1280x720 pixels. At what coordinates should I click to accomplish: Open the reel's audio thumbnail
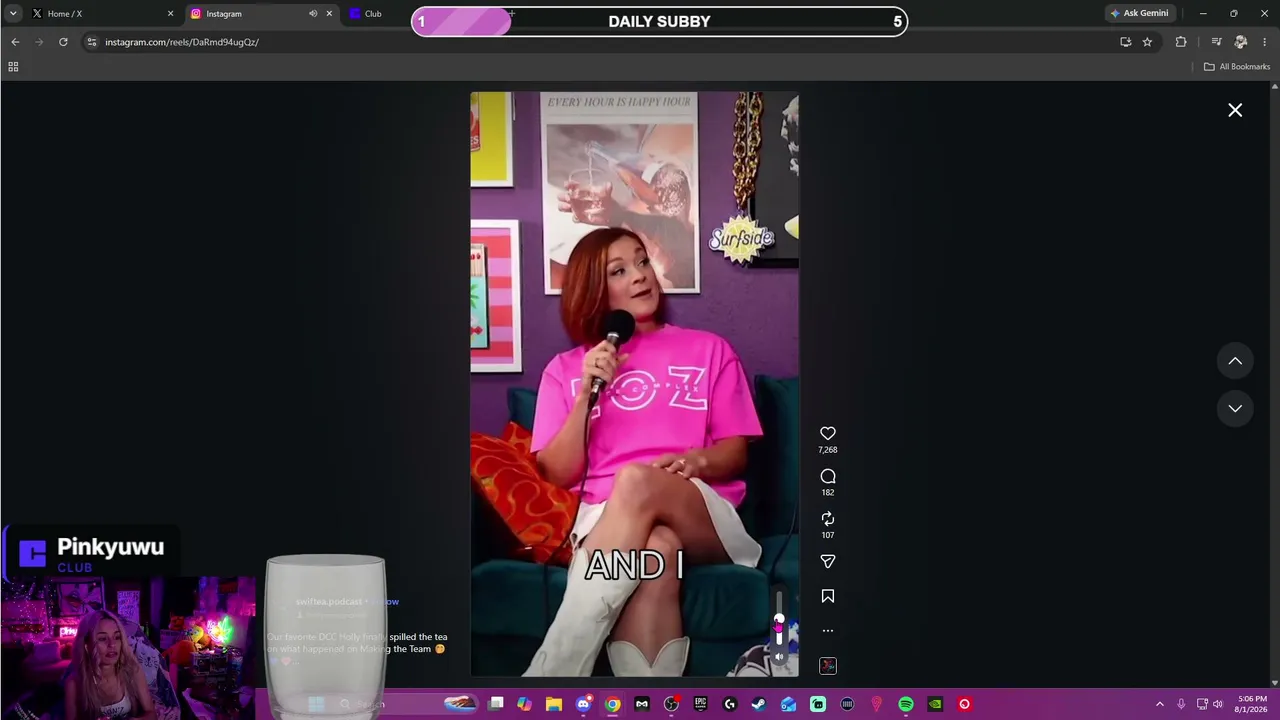coord(828,666)
